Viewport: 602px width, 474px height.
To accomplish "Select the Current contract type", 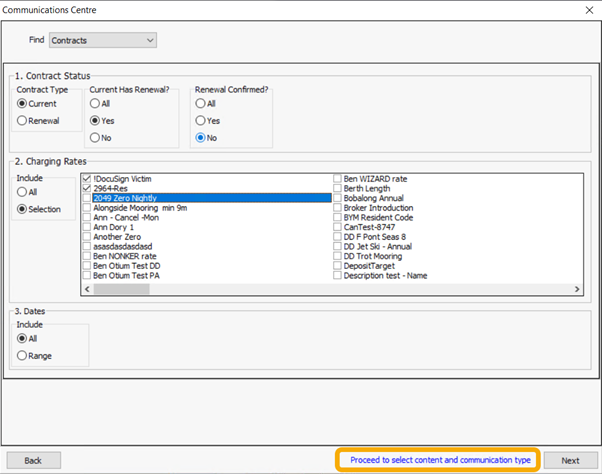I will pos(23,103).
